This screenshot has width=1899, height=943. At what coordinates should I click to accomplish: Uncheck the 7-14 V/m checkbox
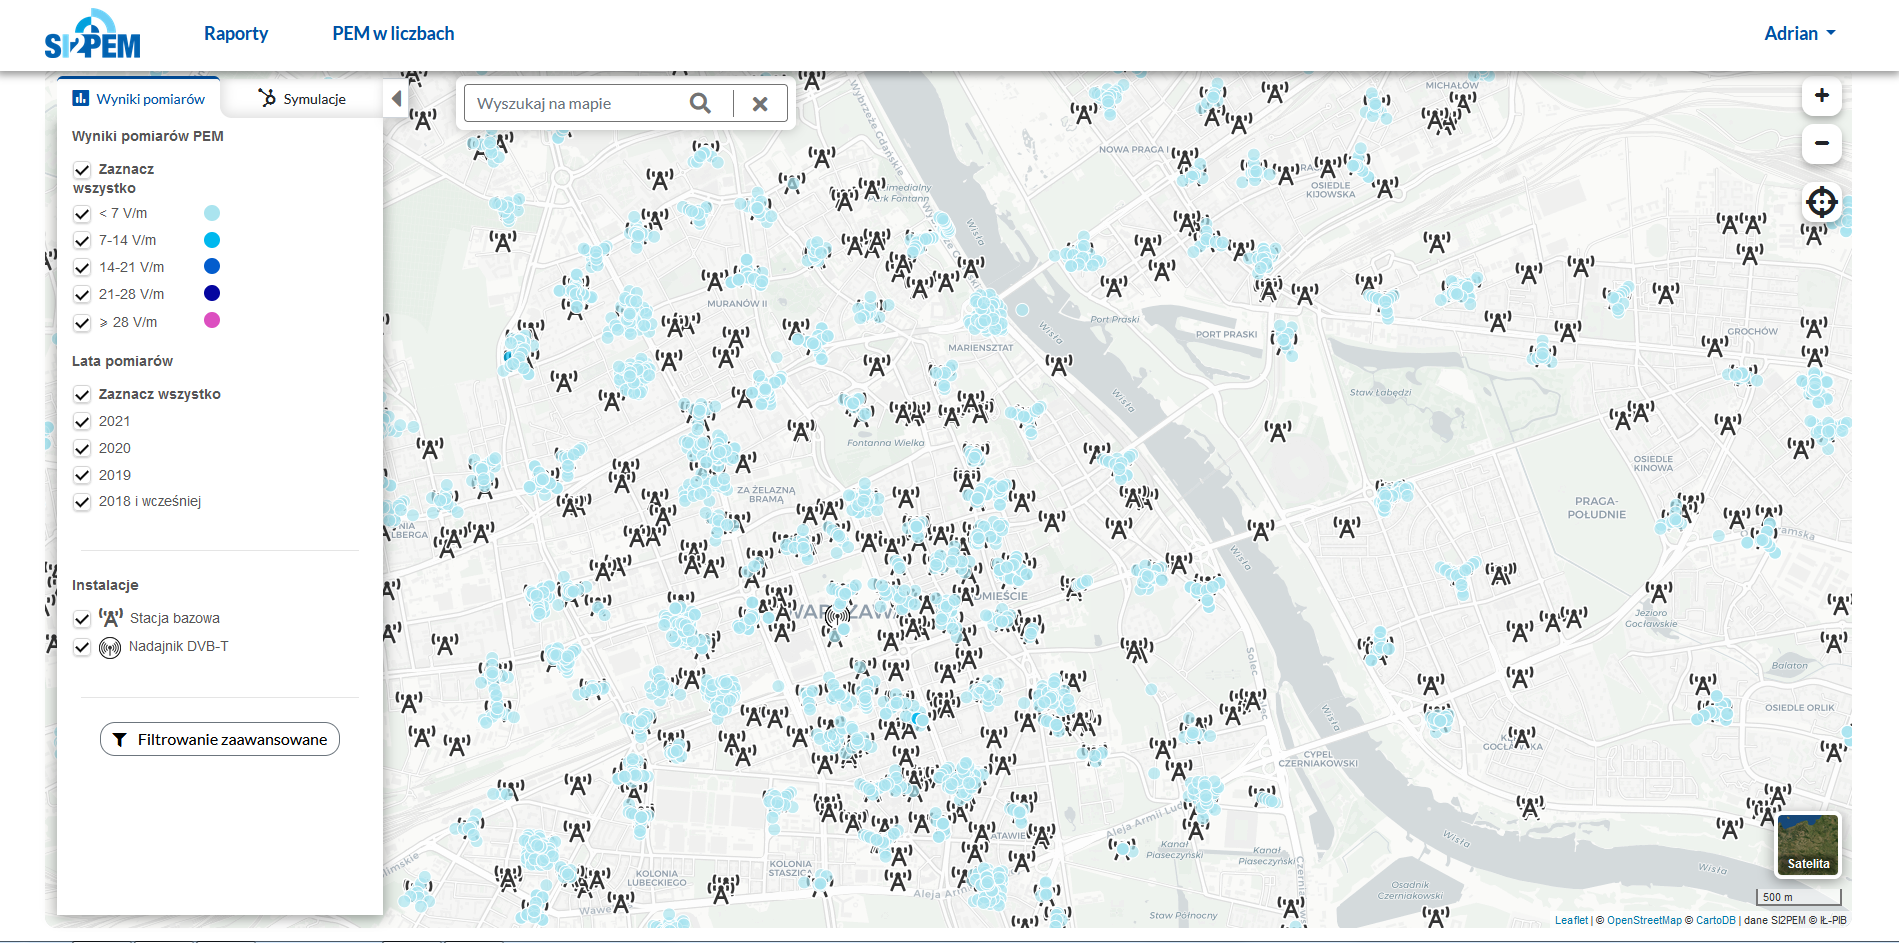[82, 241]
